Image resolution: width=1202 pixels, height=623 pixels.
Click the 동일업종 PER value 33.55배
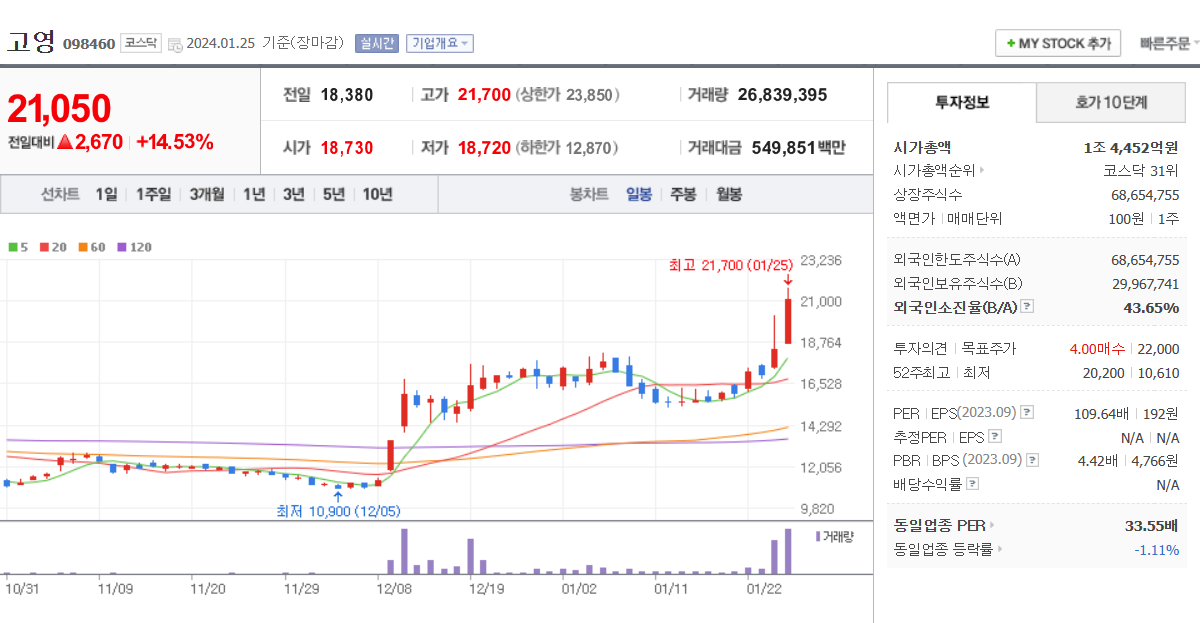point(1152,525)
